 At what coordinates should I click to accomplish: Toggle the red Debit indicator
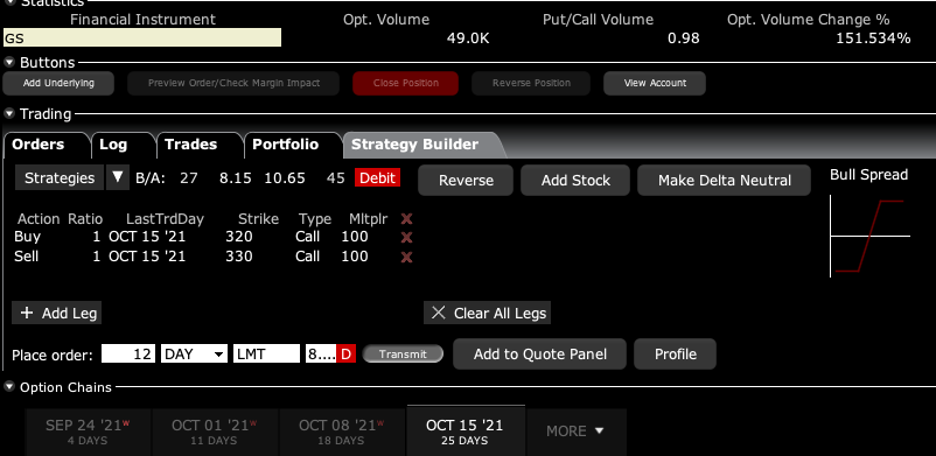(377, 178)
